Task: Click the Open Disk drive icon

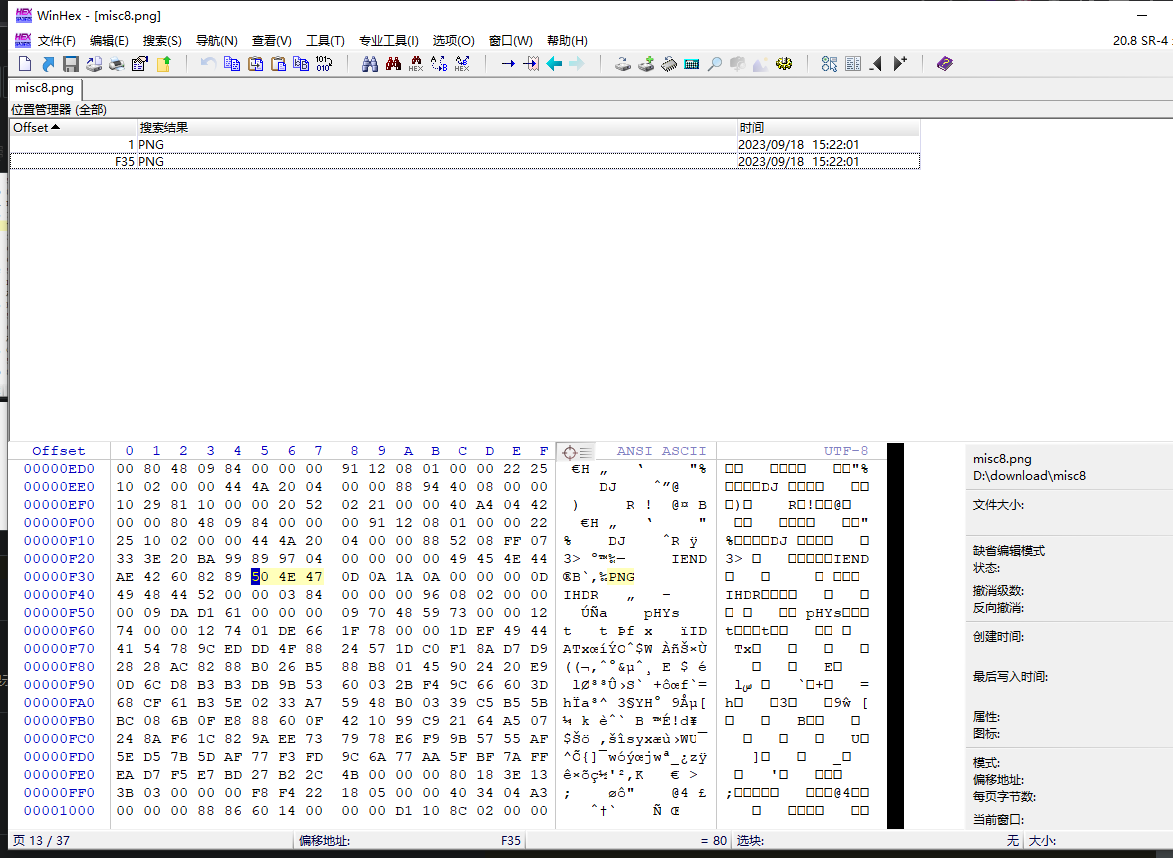Action: (x=622, y=64)
